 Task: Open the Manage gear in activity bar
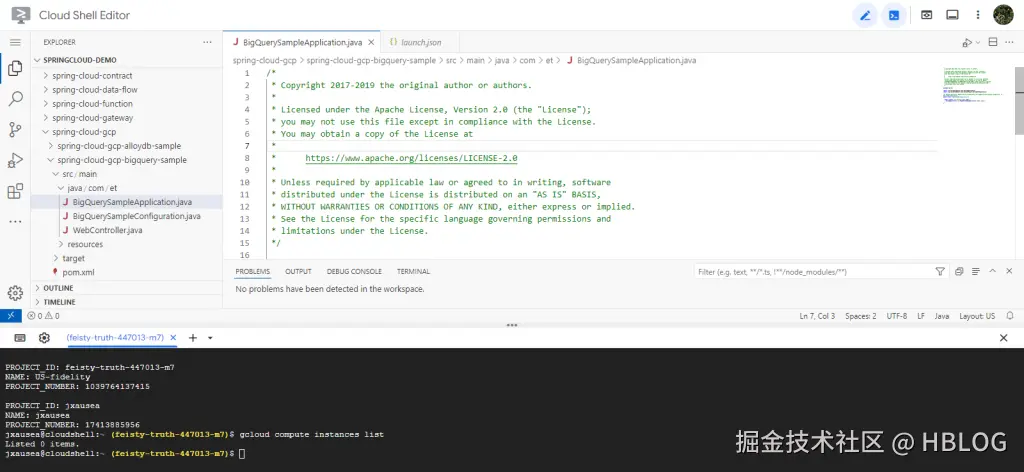pyautogui.click(x=15, y=293)
